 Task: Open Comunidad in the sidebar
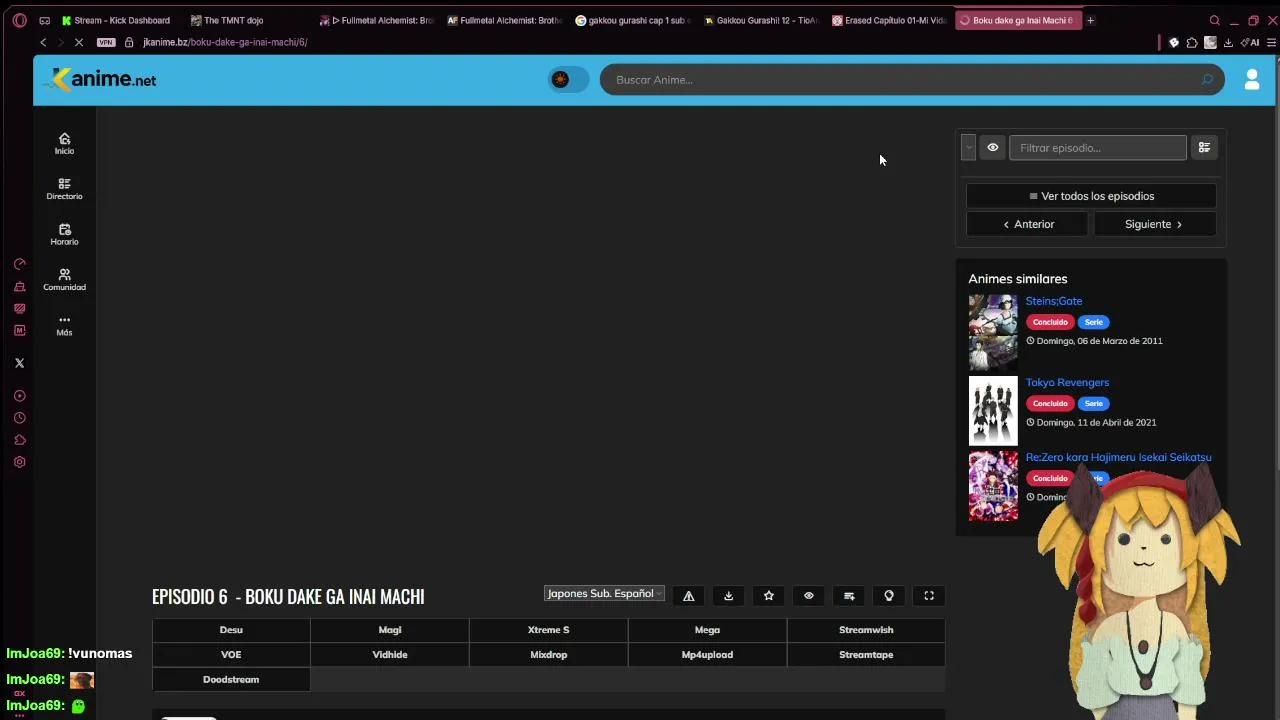point(64,280)
